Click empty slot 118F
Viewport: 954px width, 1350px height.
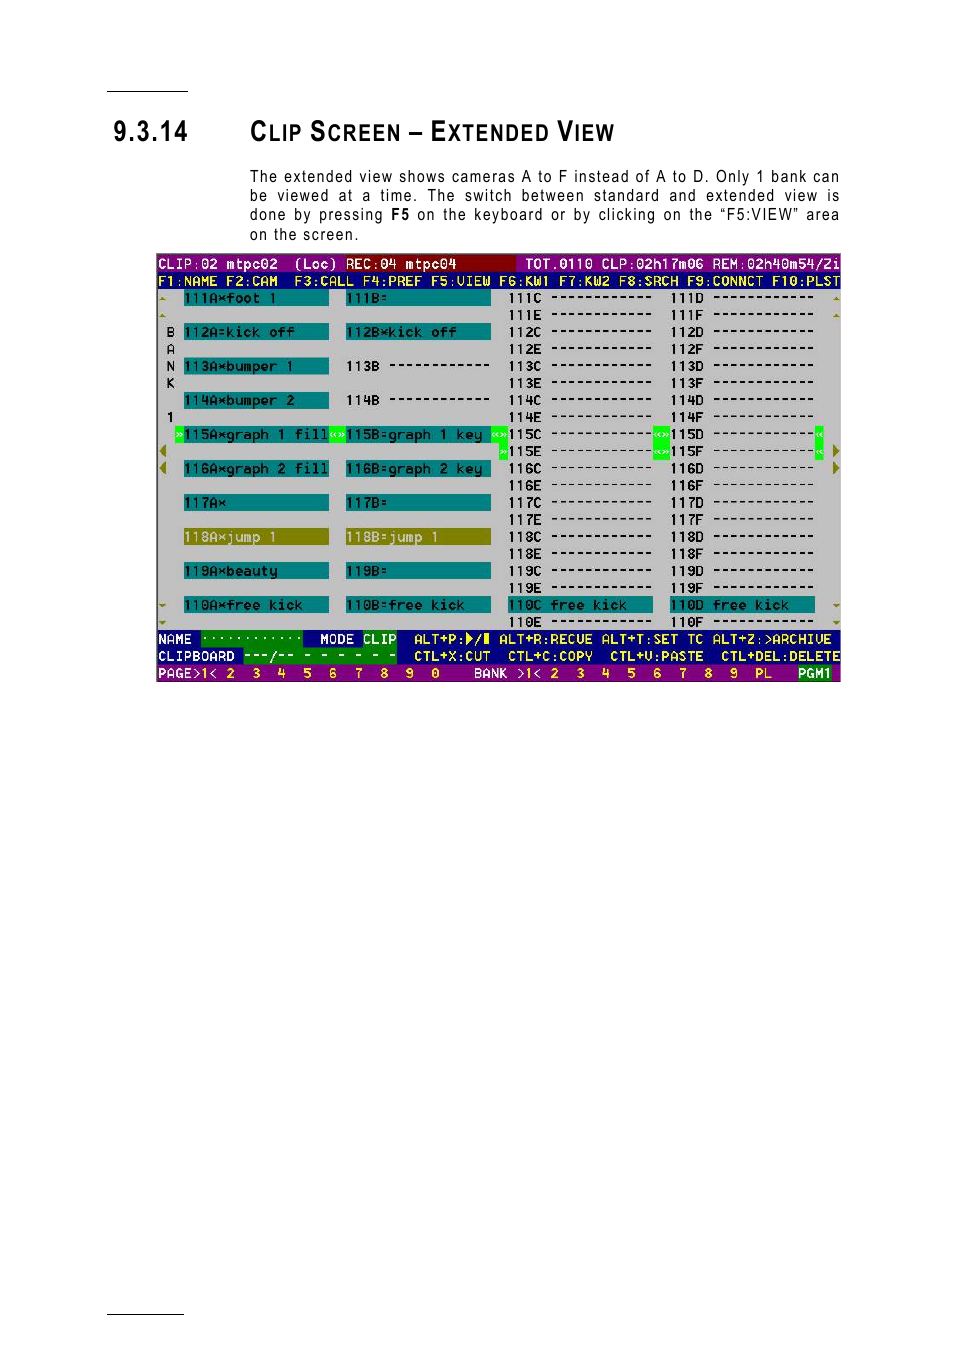tap(742, 554)
